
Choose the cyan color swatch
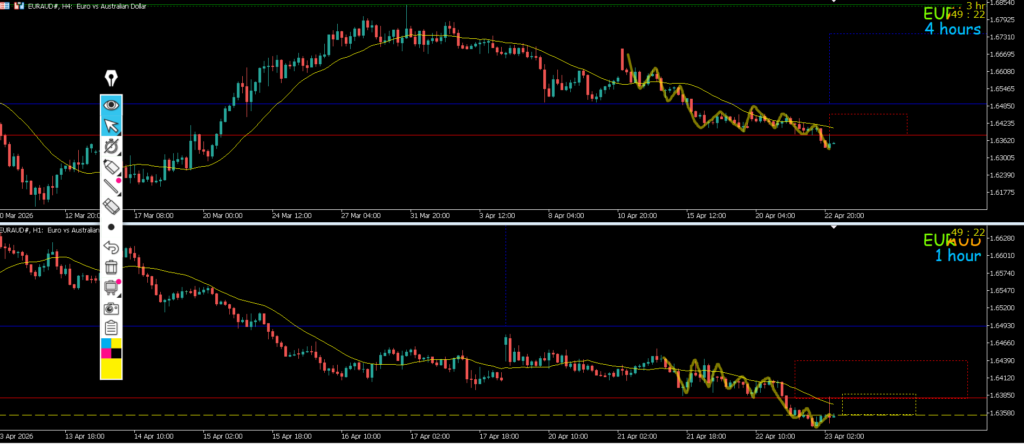pyautogui.click(x=105, y=344)
